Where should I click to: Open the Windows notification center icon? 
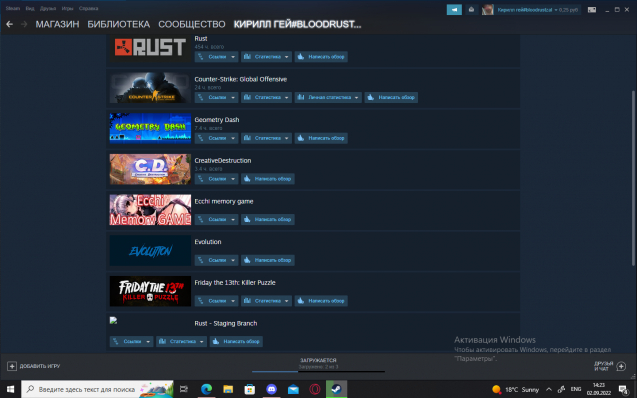[623, 389]
